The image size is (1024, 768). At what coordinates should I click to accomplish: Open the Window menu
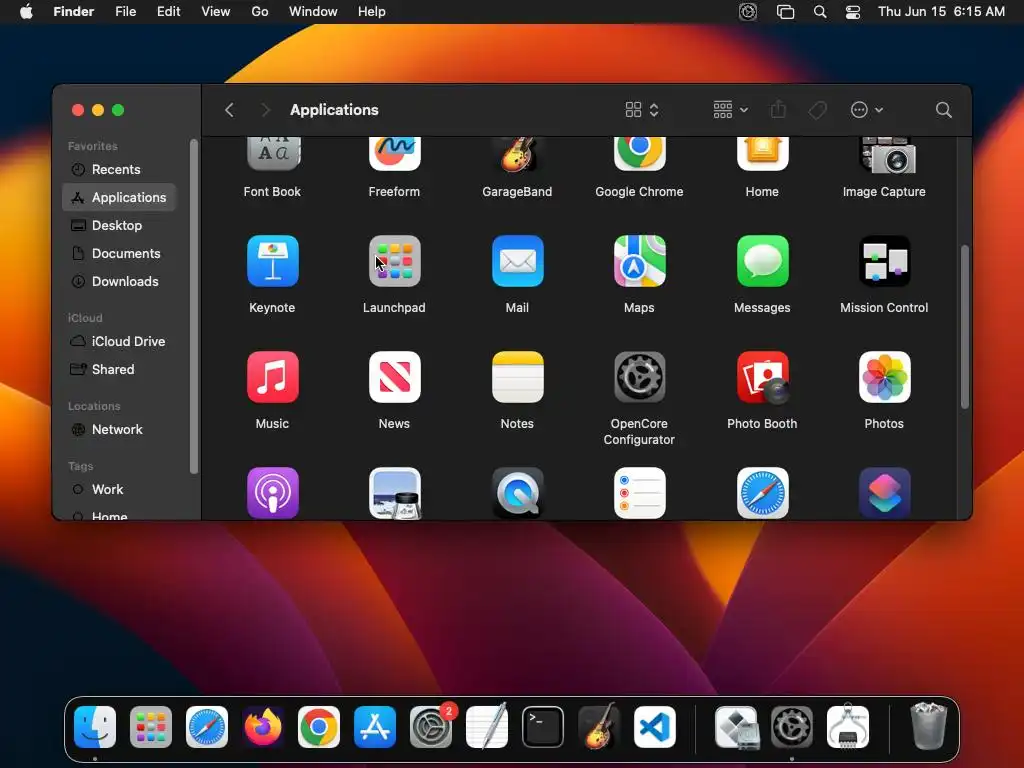tap(313, 12)
